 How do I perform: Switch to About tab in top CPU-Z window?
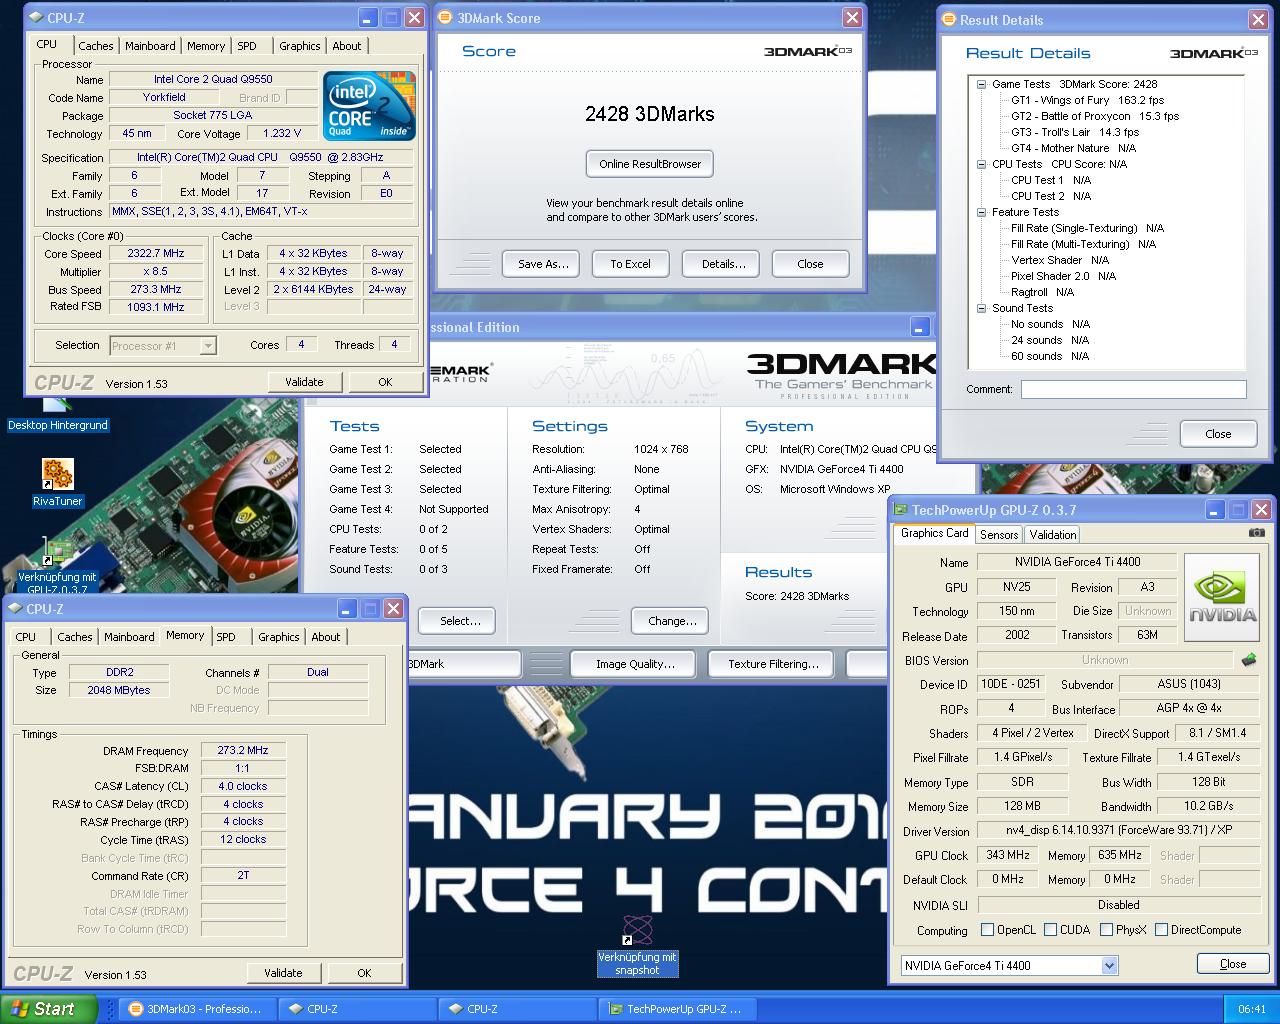point(347,46)
